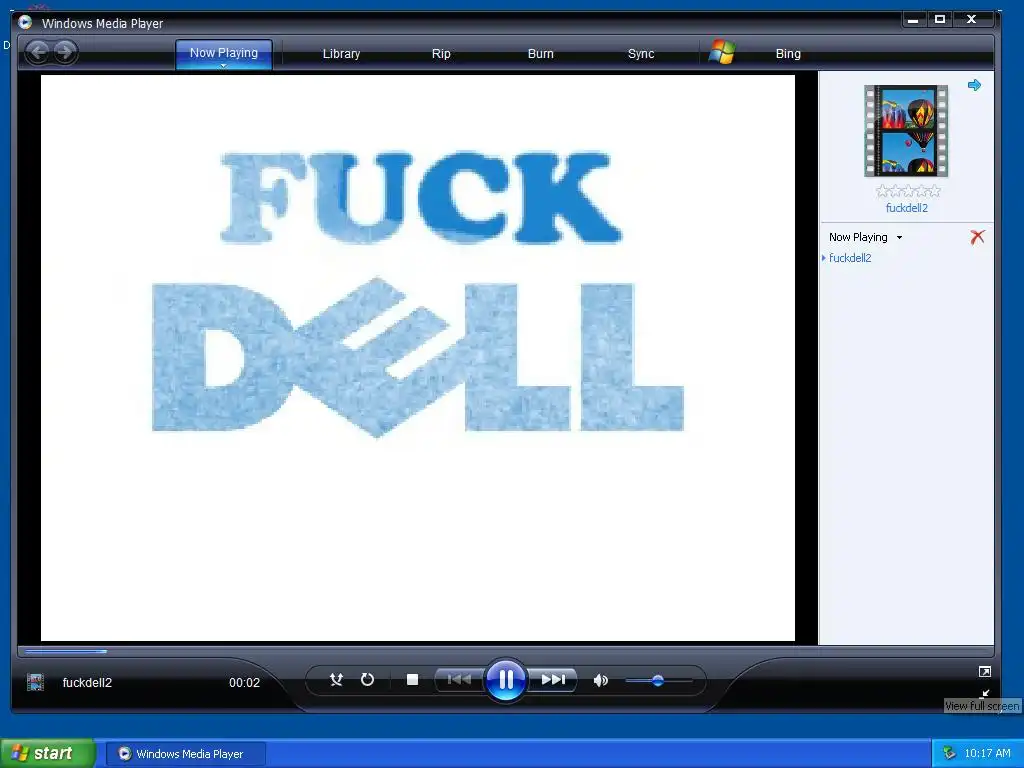
Task: Select fuckdell2 in the playlist
Action: point(850,258)
